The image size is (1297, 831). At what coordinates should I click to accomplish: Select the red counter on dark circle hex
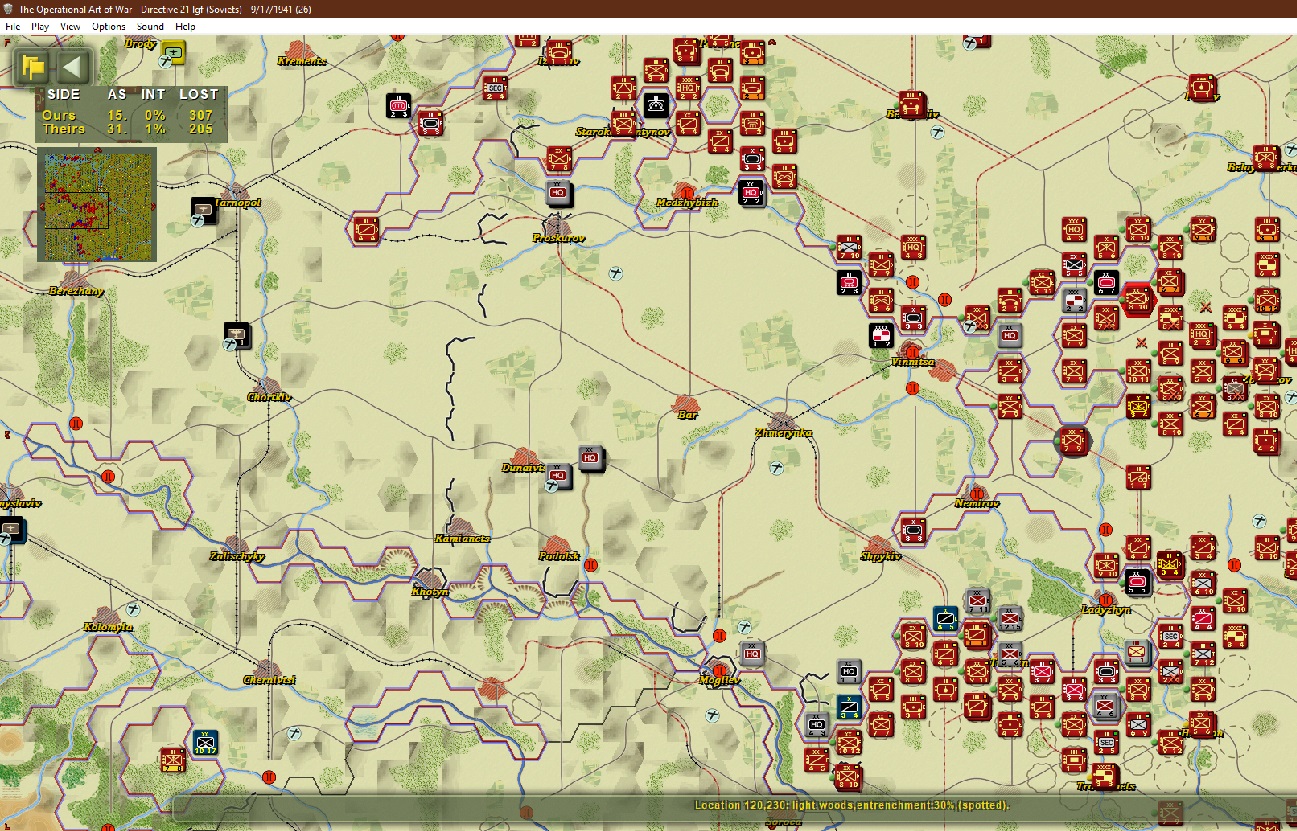pos(1072,440)
